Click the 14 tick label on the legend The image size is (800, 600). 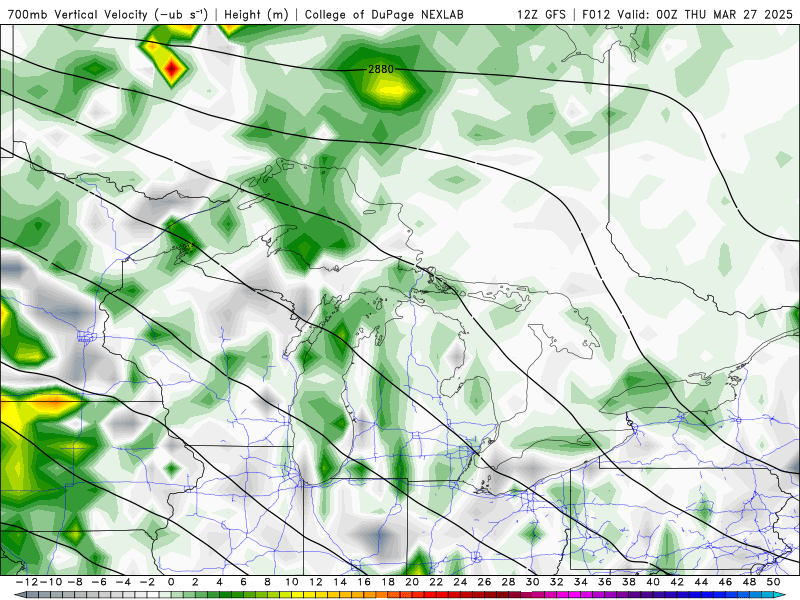(340, 582)
